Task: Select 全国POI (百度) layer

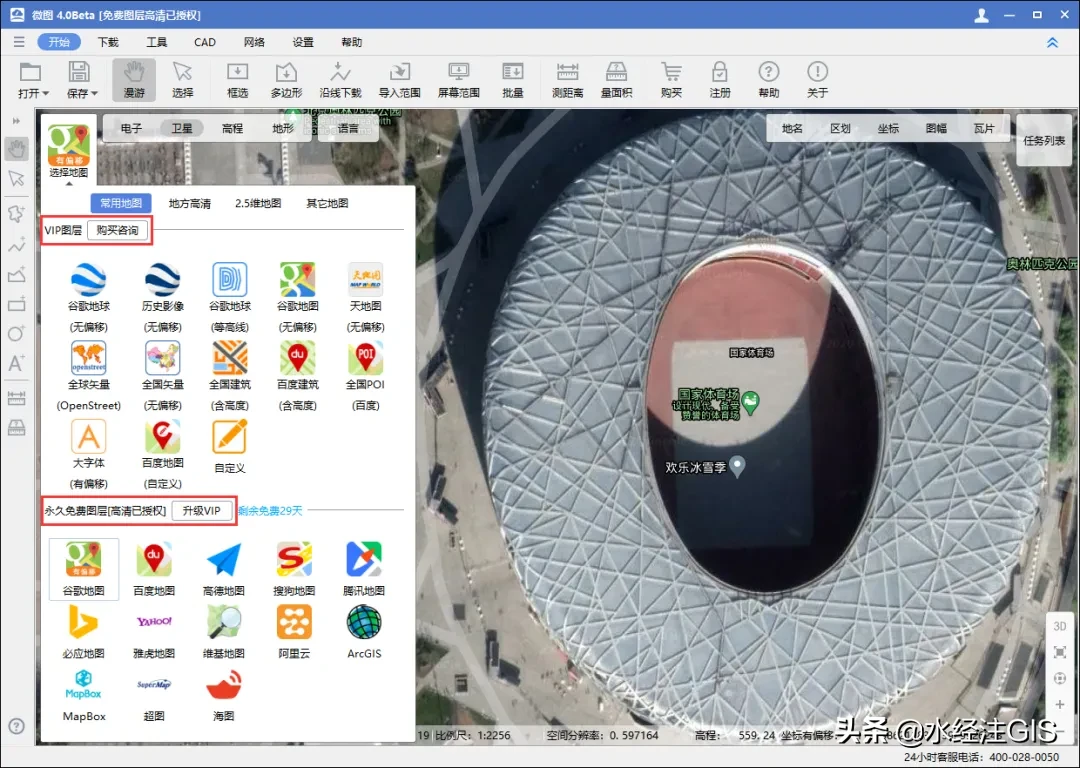Action: click(x=366, y=376)
